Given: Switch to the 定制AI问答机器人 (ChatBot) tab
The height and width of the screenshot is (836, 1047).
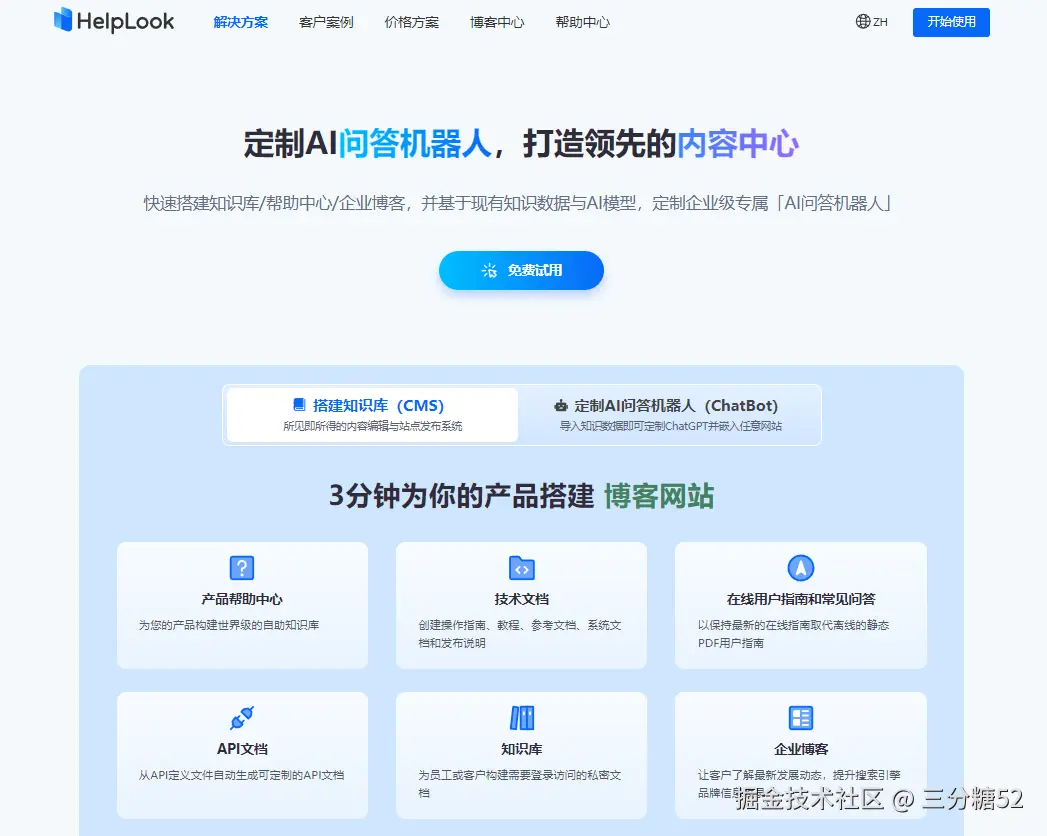Looking at the screenshot, I should click(x=668, y=414).
